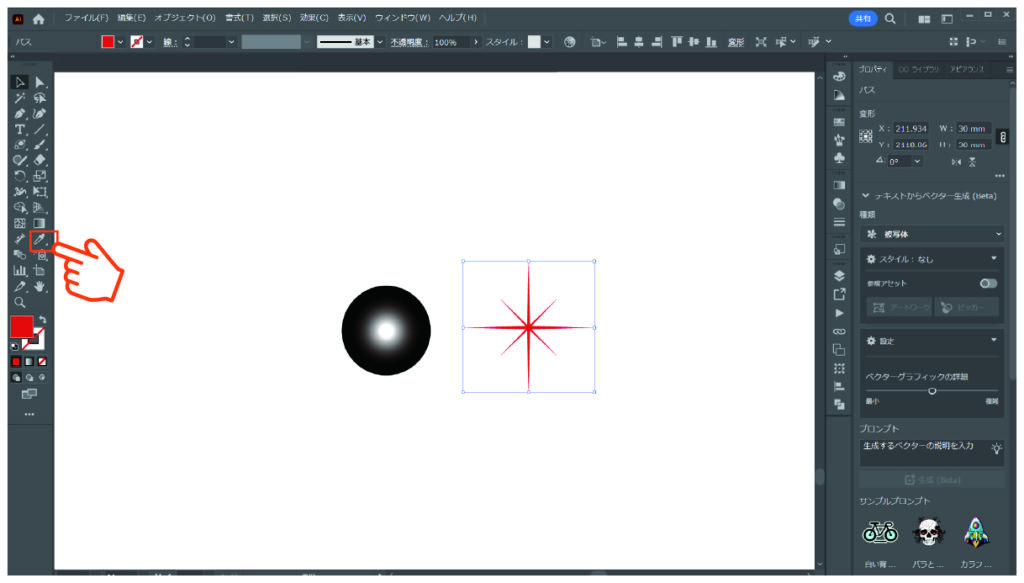Open the Links panel icon

839,332
